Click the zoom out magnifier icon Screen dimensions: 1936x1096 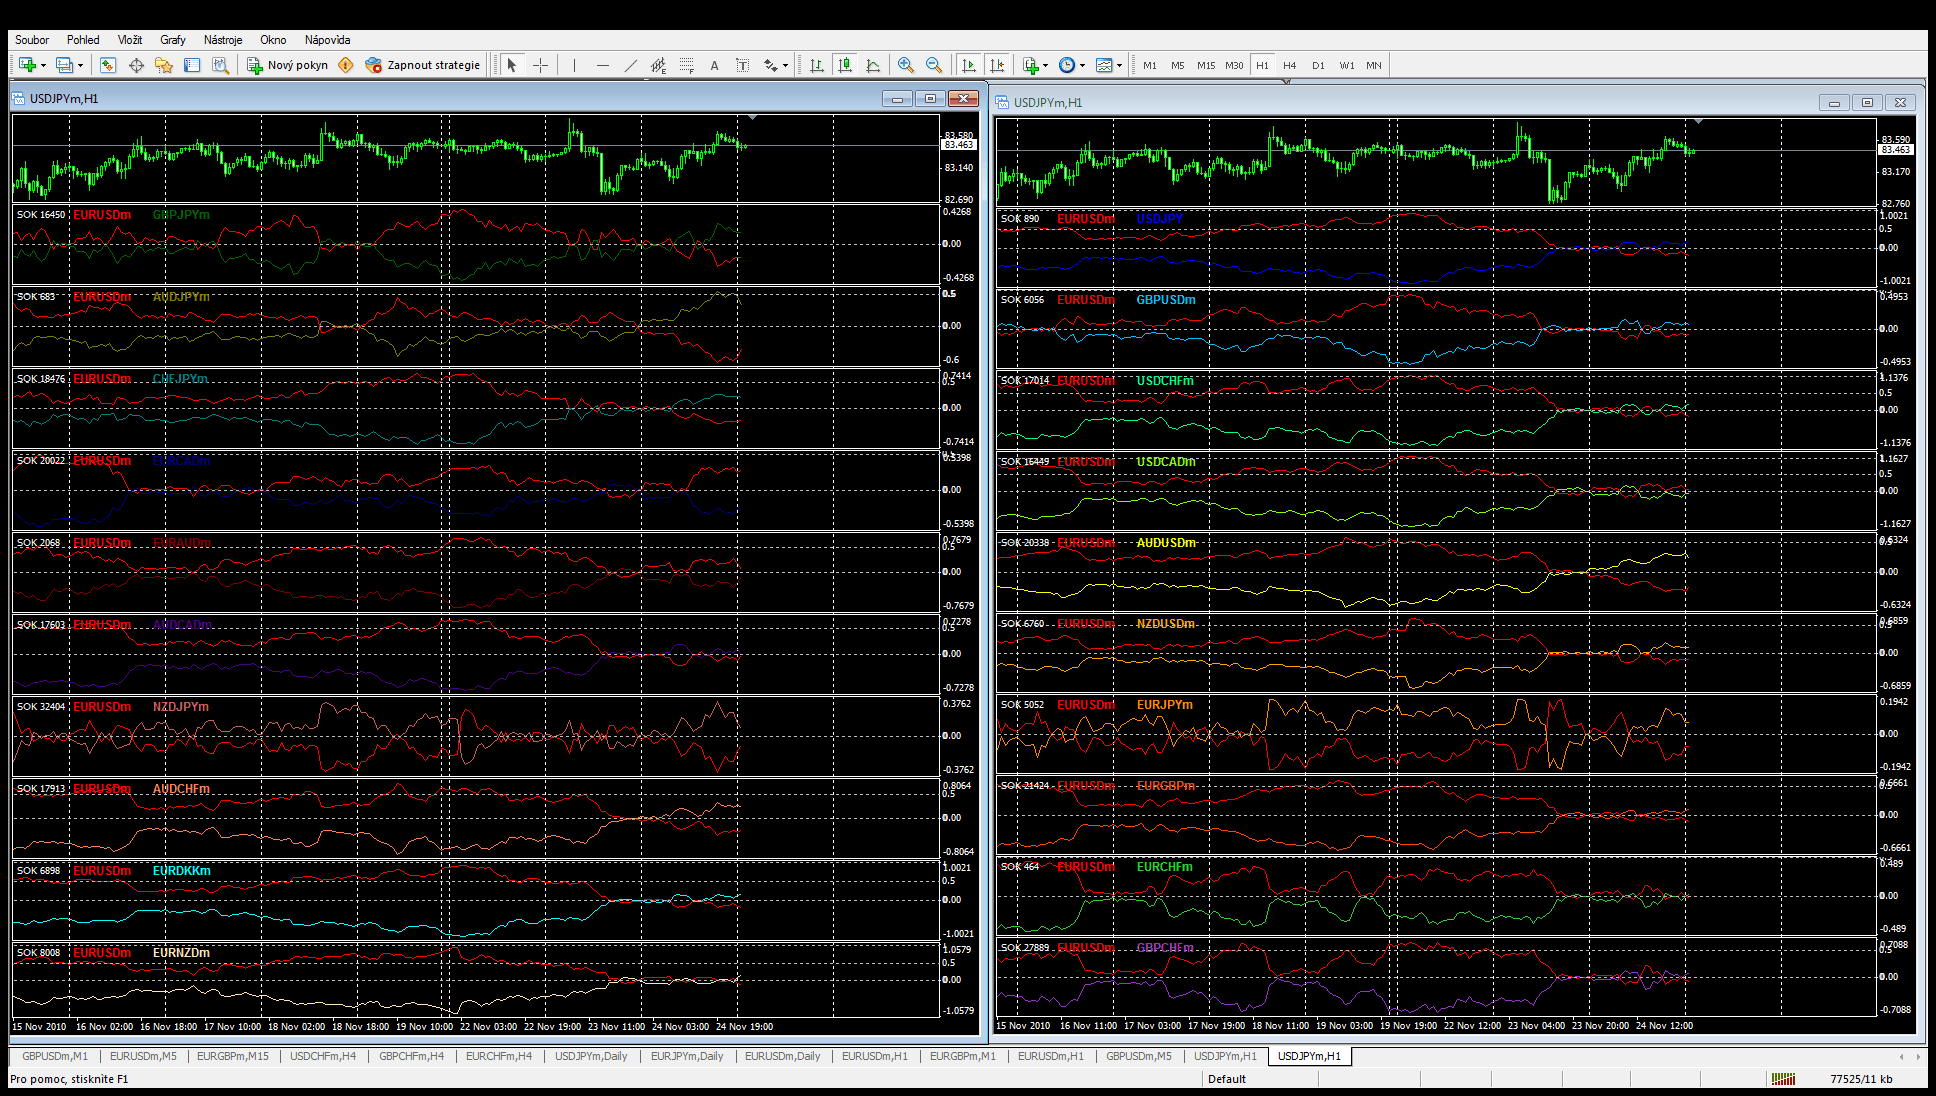[934, 65]
